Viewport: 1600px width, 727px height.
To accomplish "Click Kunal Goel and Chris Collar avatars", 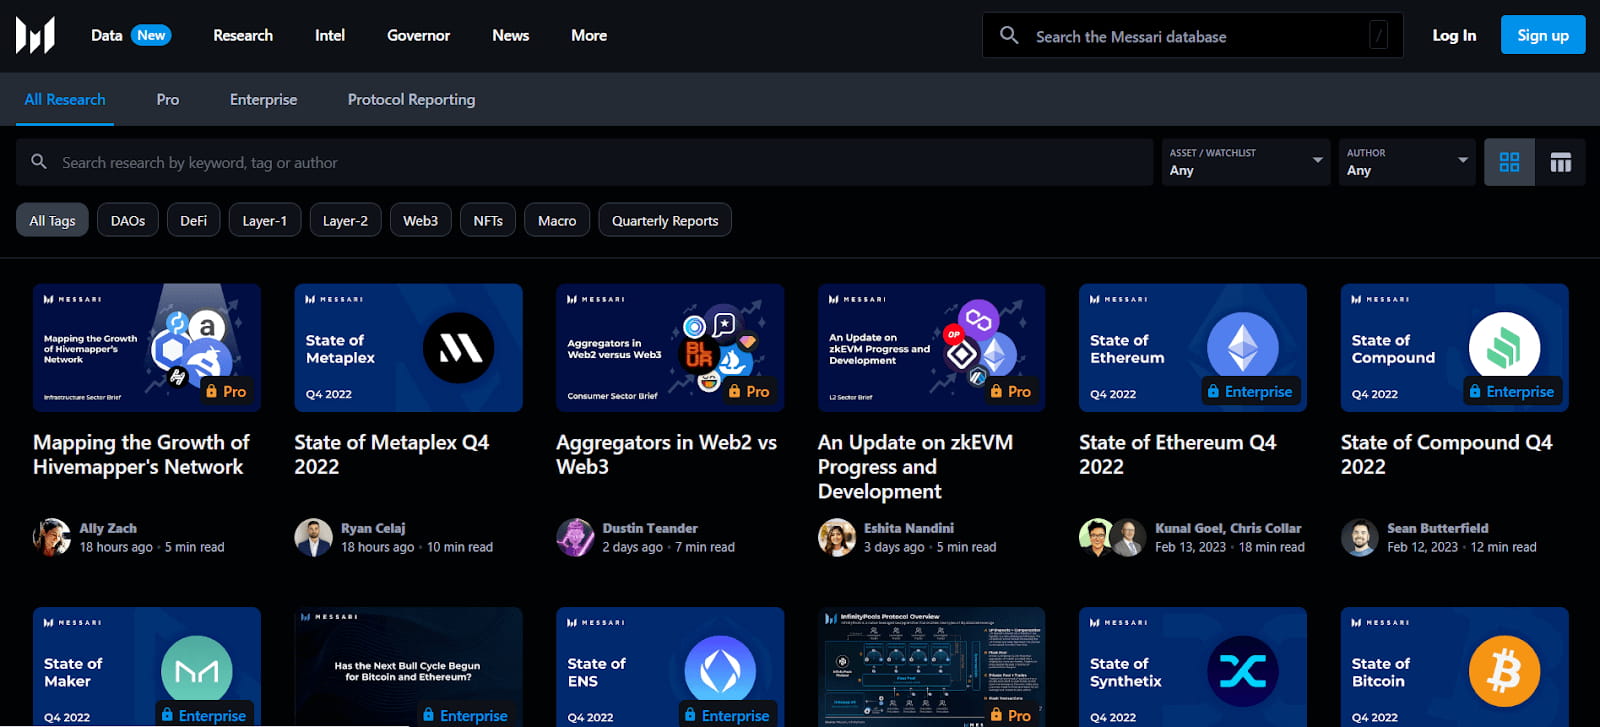I will click(x=1113, y=537).
